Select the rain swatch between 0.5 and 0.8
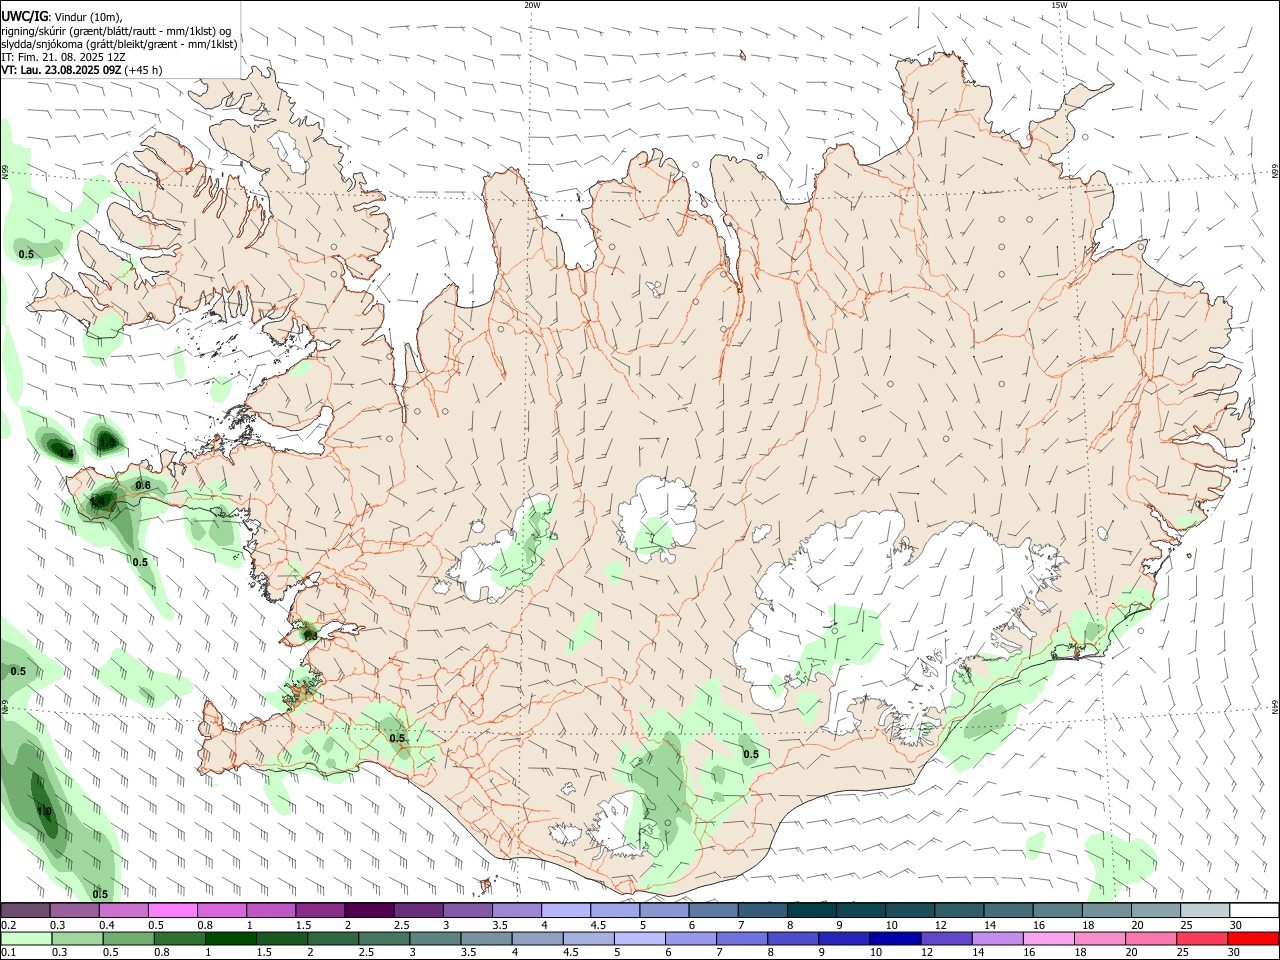Viewport: 1280px width, 960px height. tap(128, 938)
